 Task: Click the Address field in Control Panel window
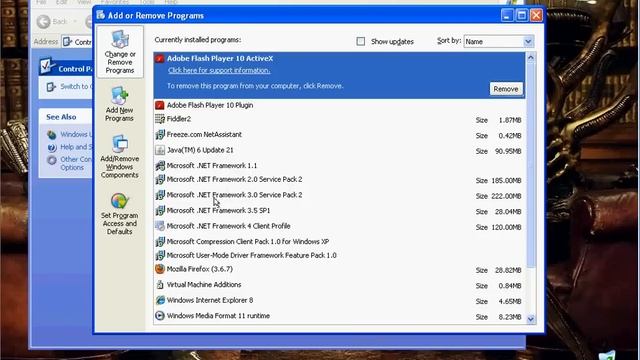(78, 42)
